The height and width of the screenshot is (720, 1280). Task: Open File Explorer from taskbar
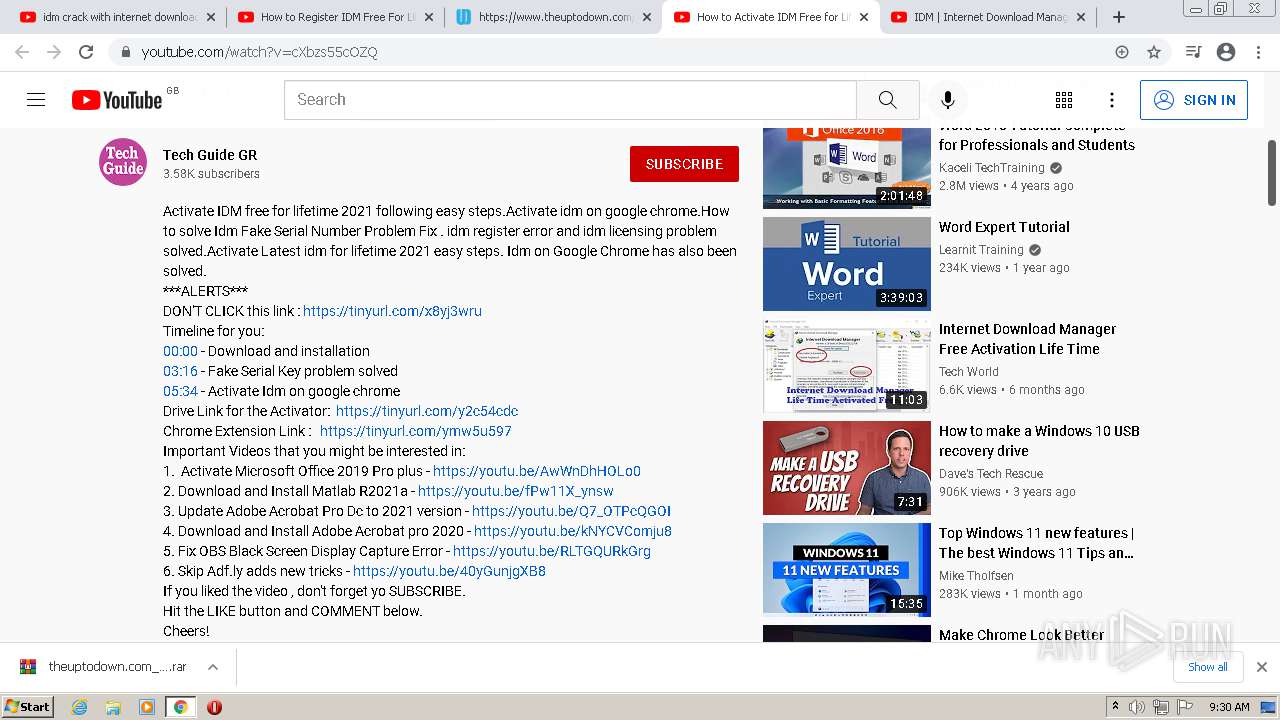pos(113,707)
